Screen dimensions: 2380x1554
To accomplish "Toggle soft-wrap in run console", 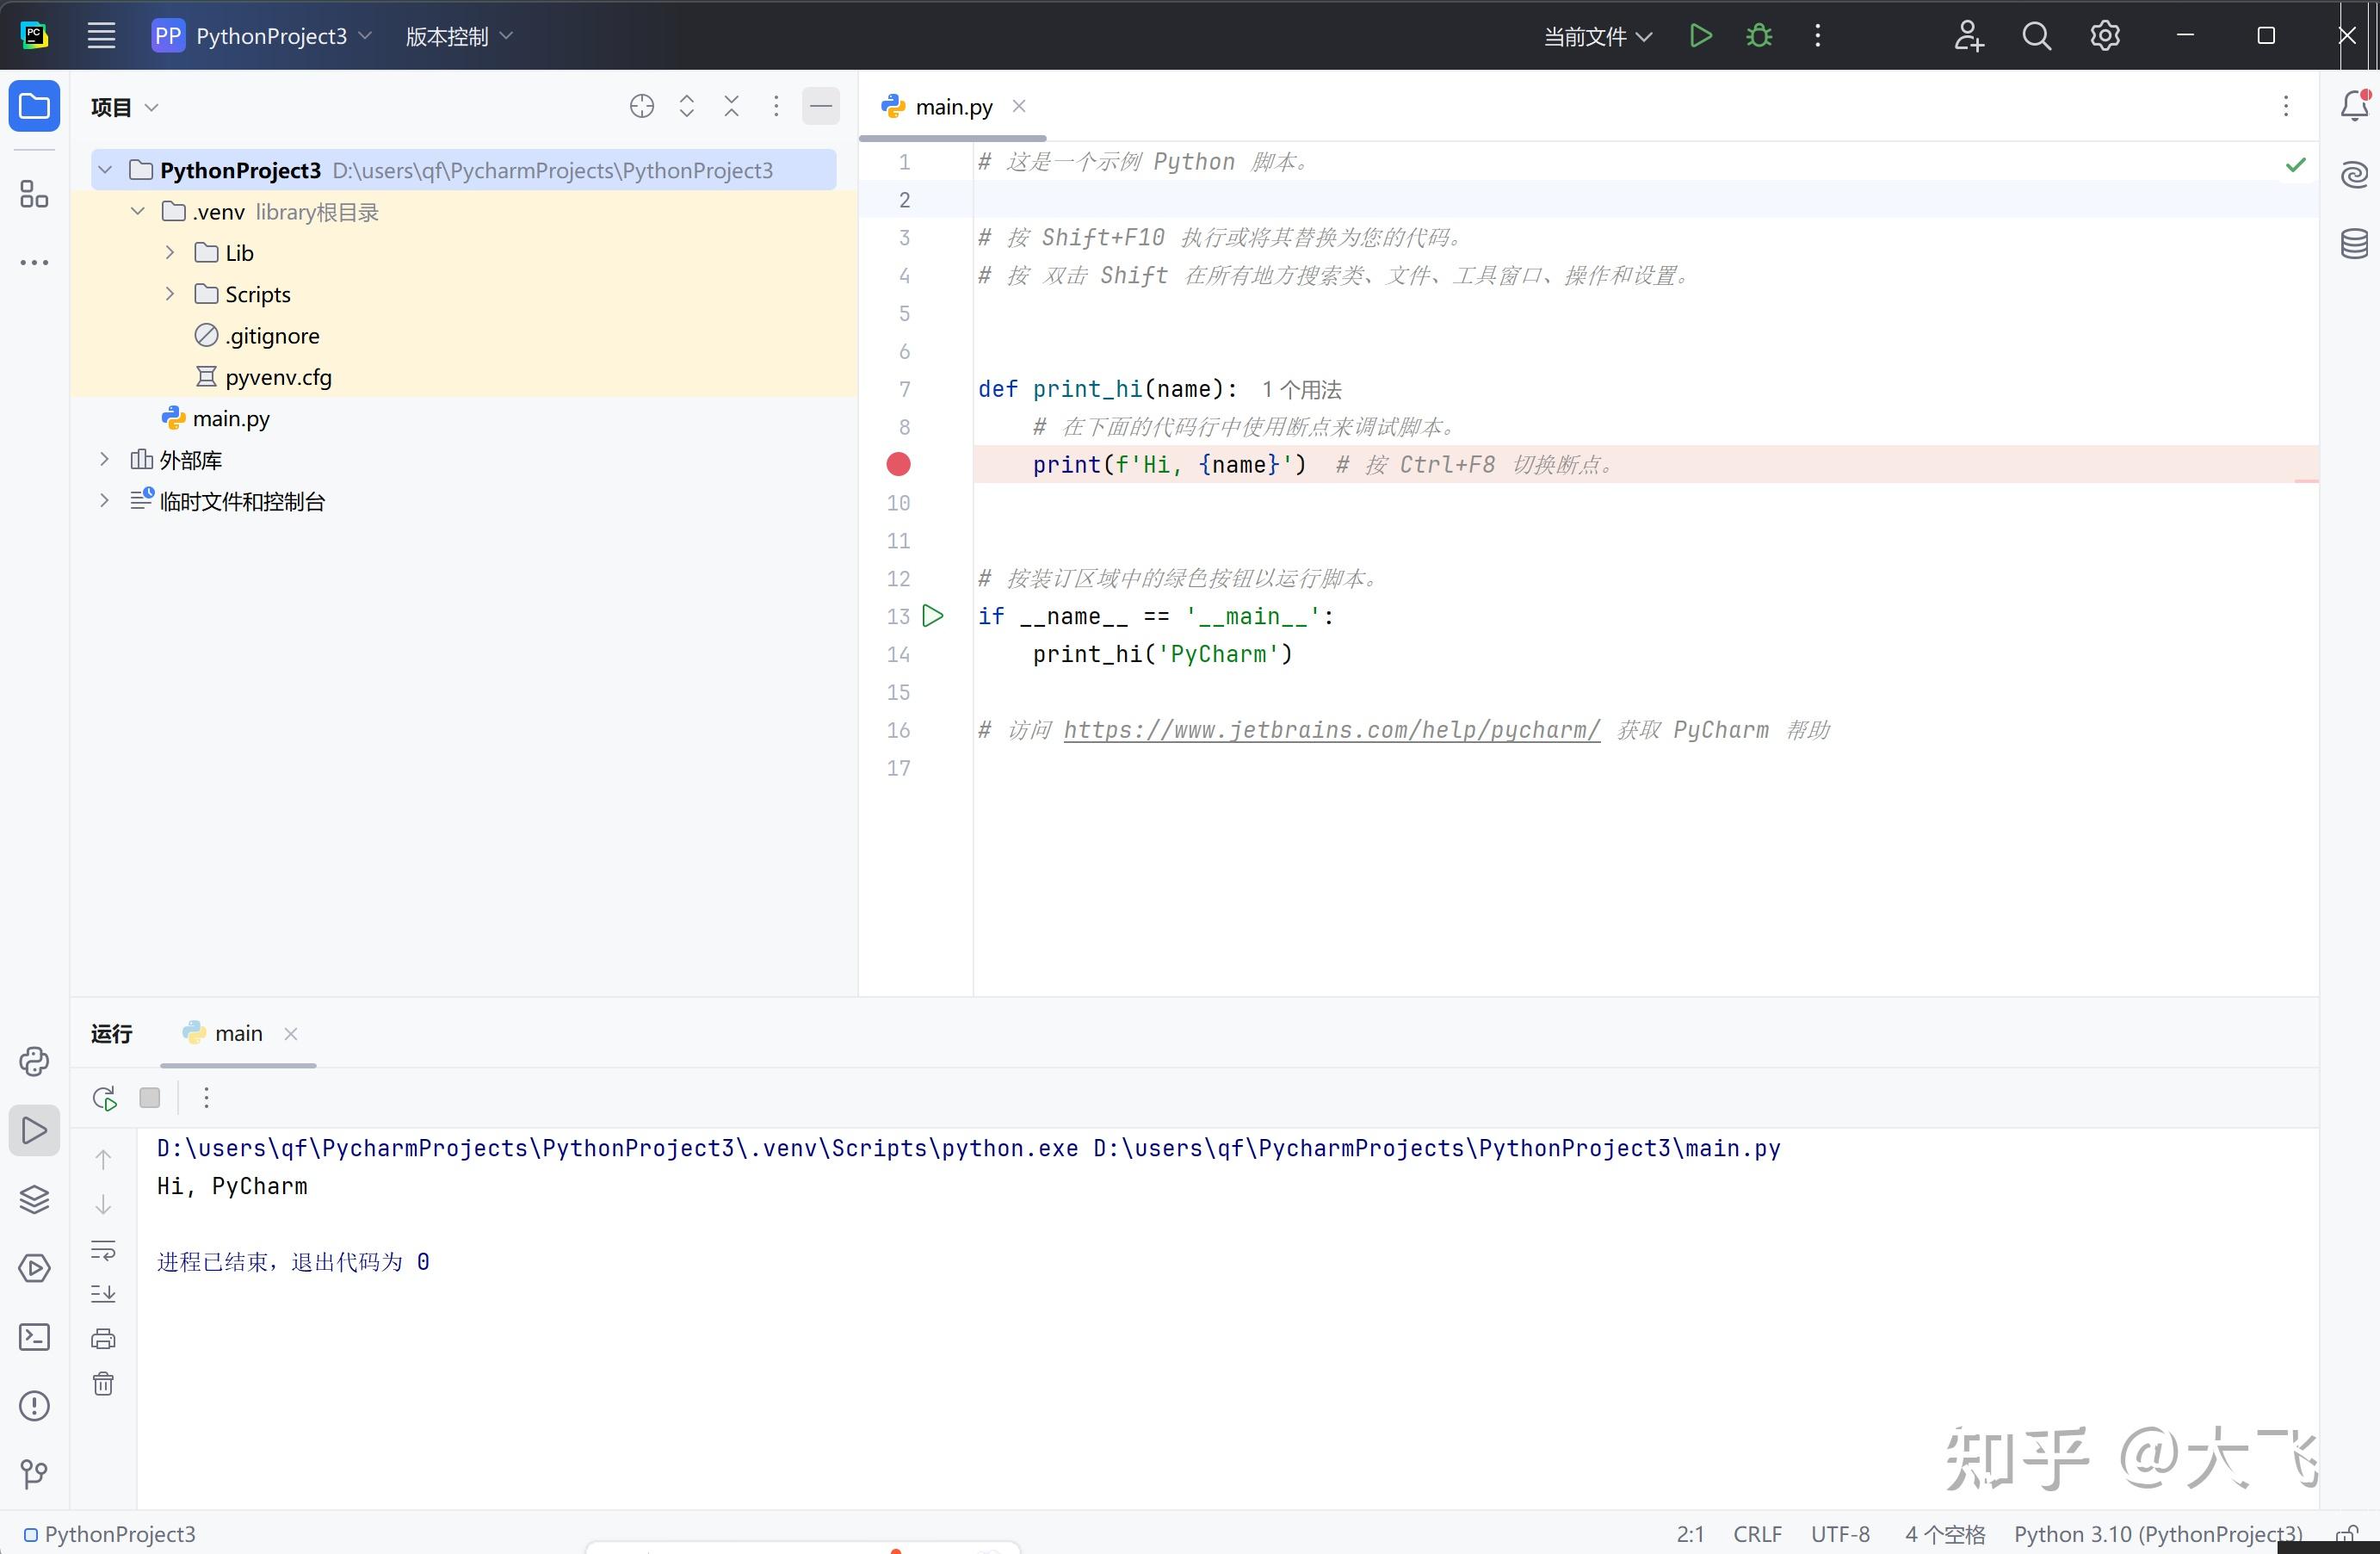I will pos(103,1251).
